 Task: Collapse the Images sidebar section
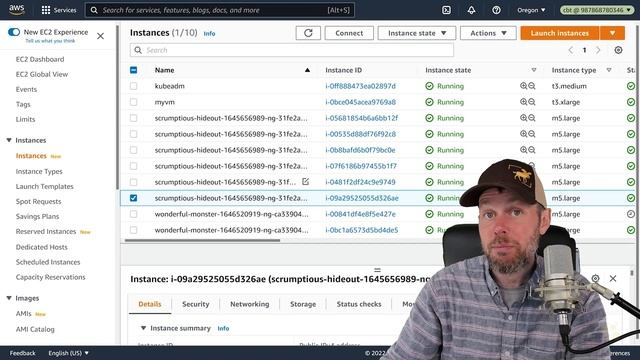pos(9,298)
